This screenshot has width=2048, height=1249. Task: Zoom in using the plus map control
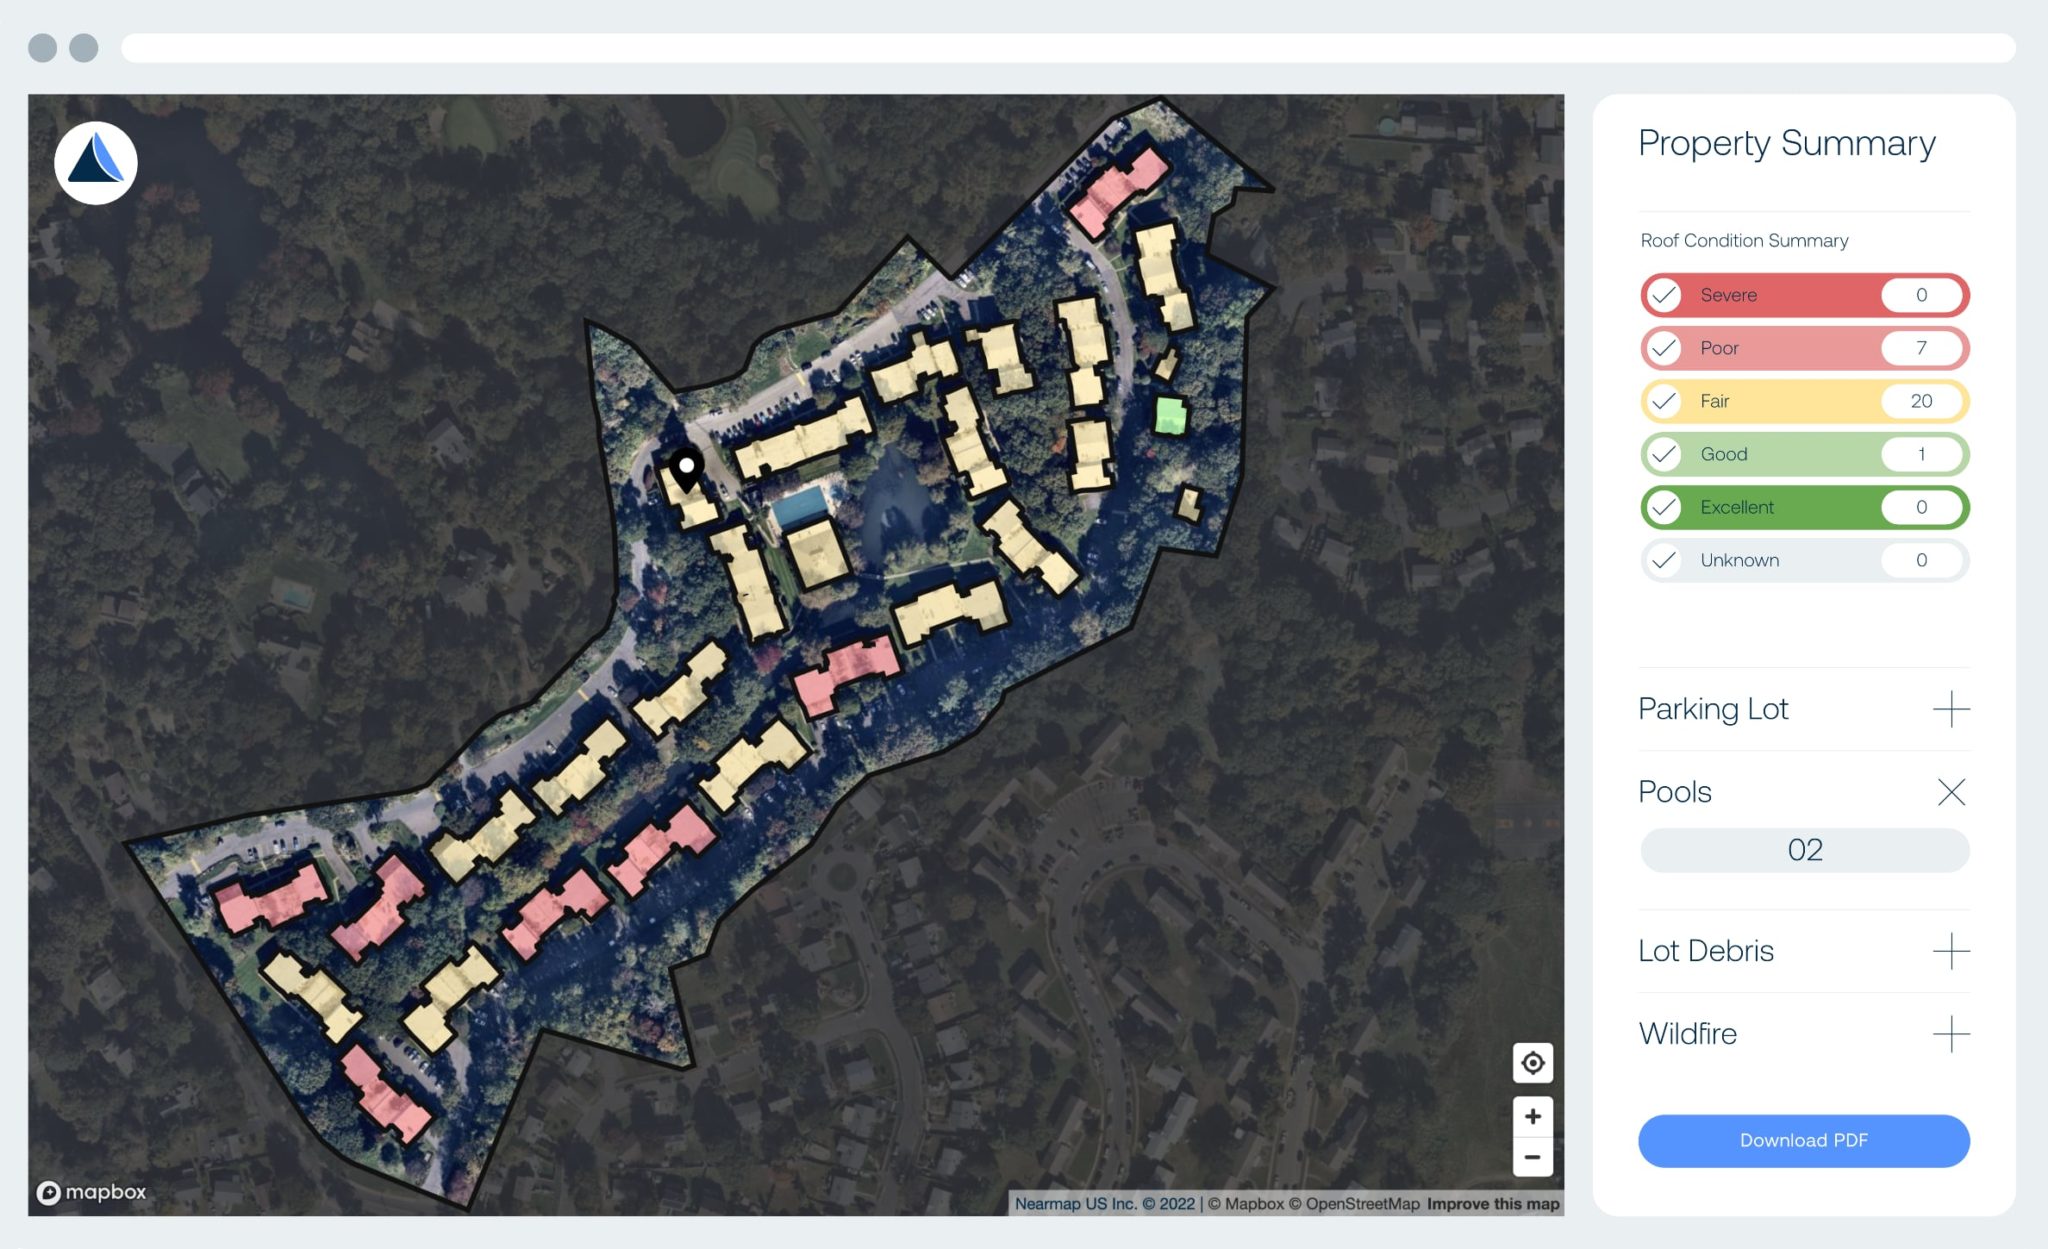tap(1532, 1117)
